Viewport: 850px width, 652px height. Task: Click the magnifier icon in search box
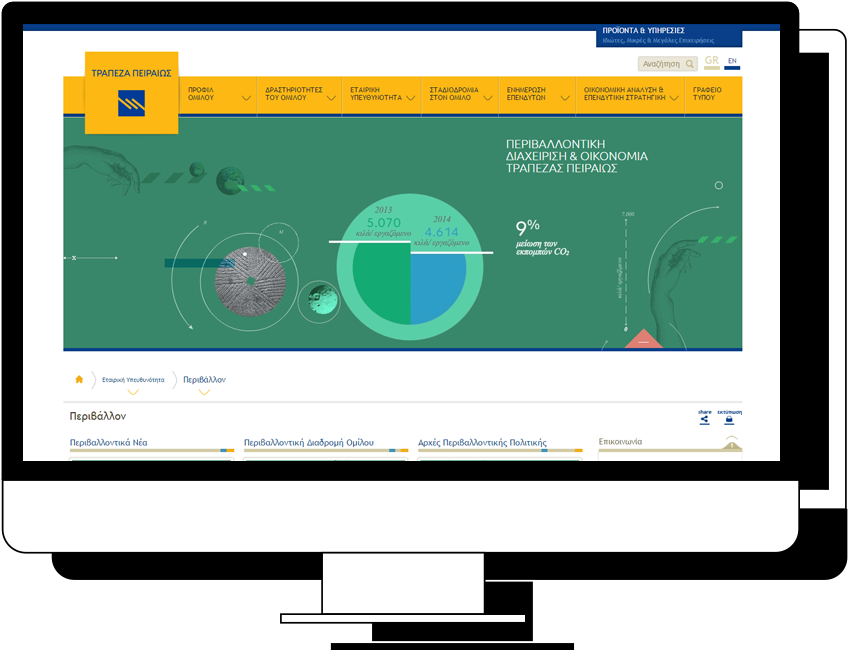coord(689,64)
